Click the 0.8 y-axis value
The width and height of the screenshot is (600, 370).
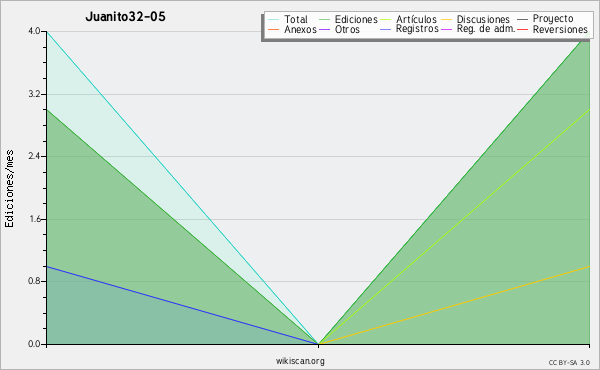pos(34,281)
